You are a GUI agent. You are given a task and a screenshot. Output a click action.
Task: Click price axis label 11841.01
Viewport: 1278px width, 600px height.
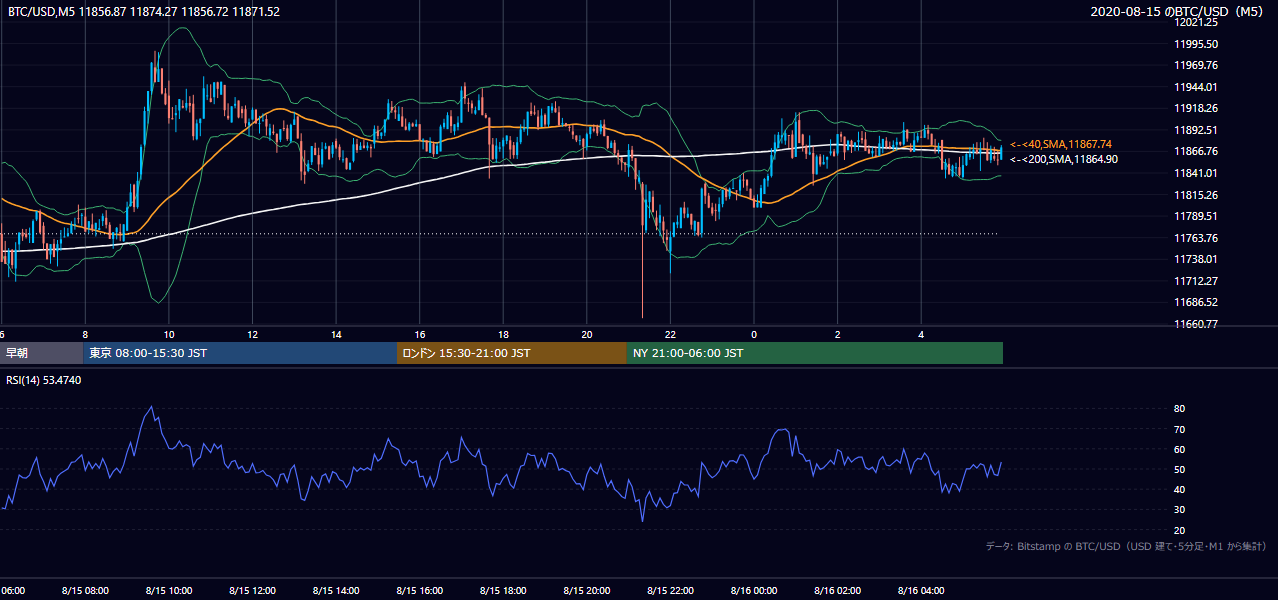1197,173
